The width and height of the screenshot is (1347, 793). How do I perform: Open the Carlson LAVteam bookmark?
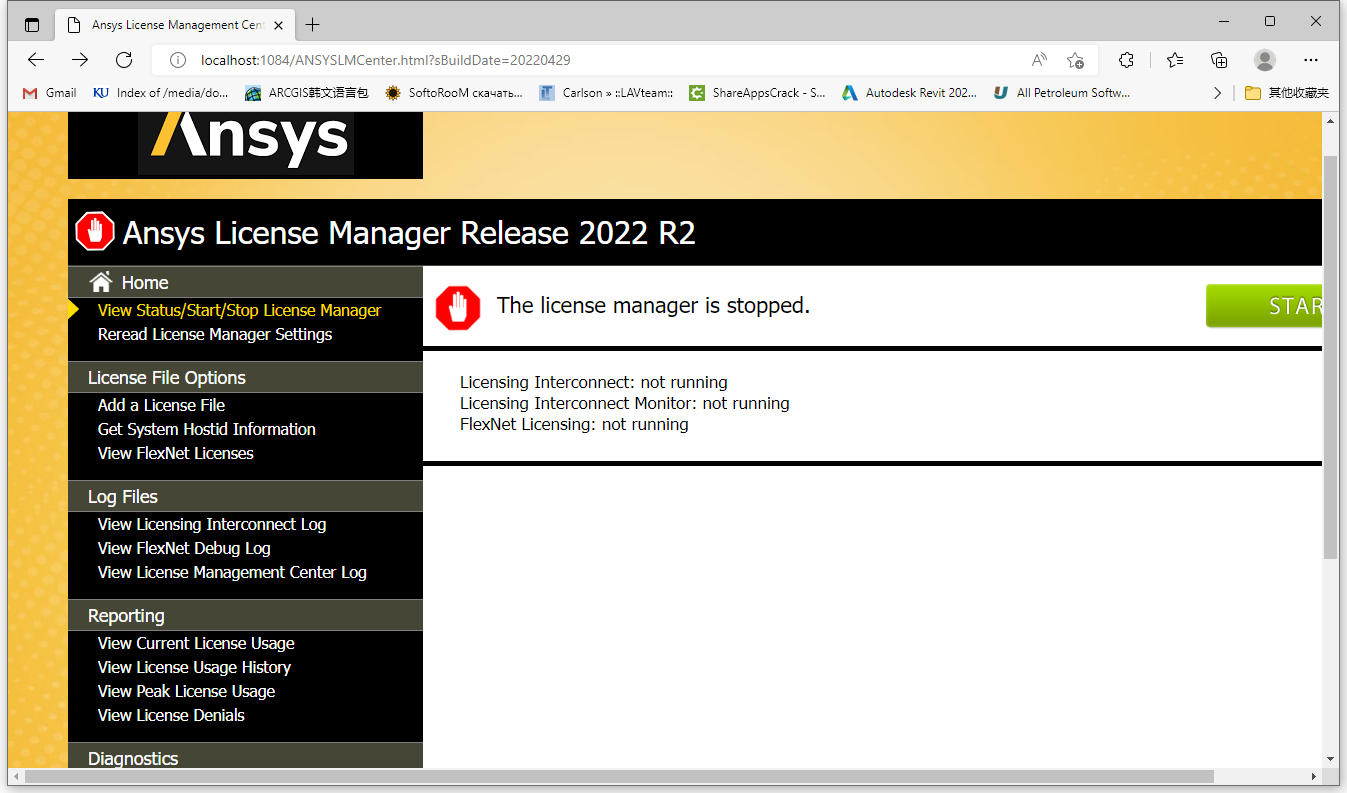click(606, 93)
